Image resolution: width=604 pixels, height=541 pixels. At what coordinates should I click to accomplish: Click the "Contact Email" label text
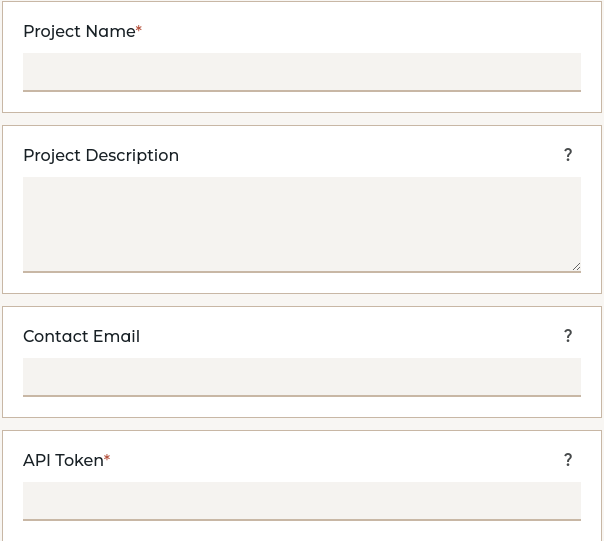coord(81,337)
